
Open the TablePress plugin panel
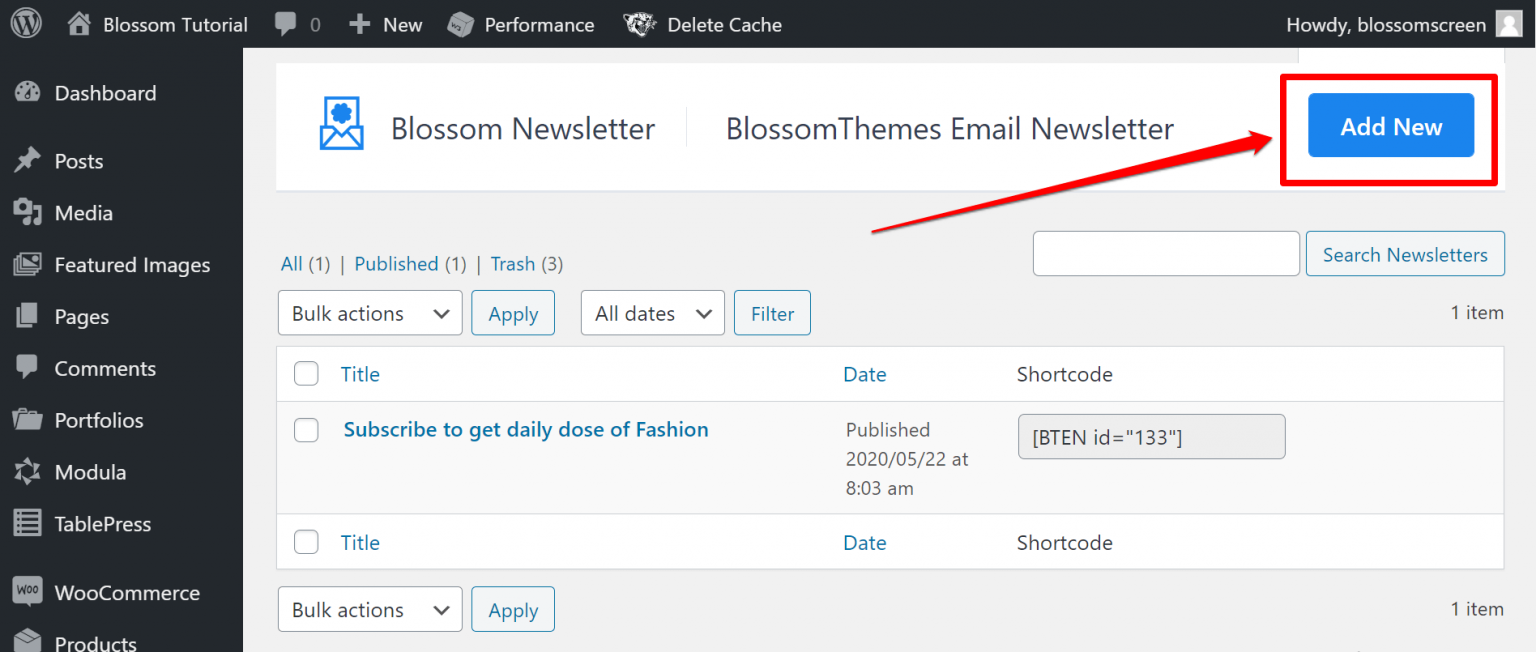point(100,523)
